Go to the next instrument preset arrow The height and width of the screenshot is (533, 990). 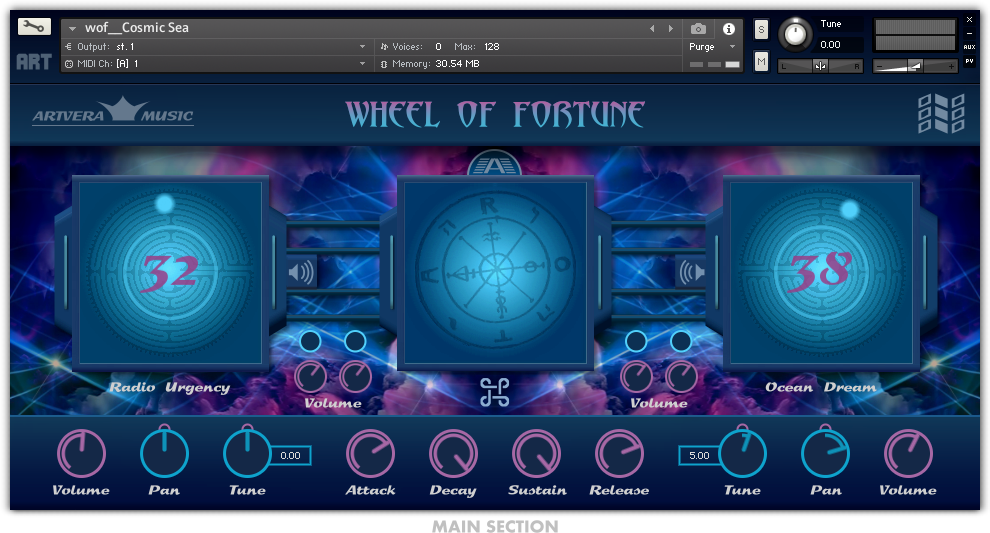(670, 29)
